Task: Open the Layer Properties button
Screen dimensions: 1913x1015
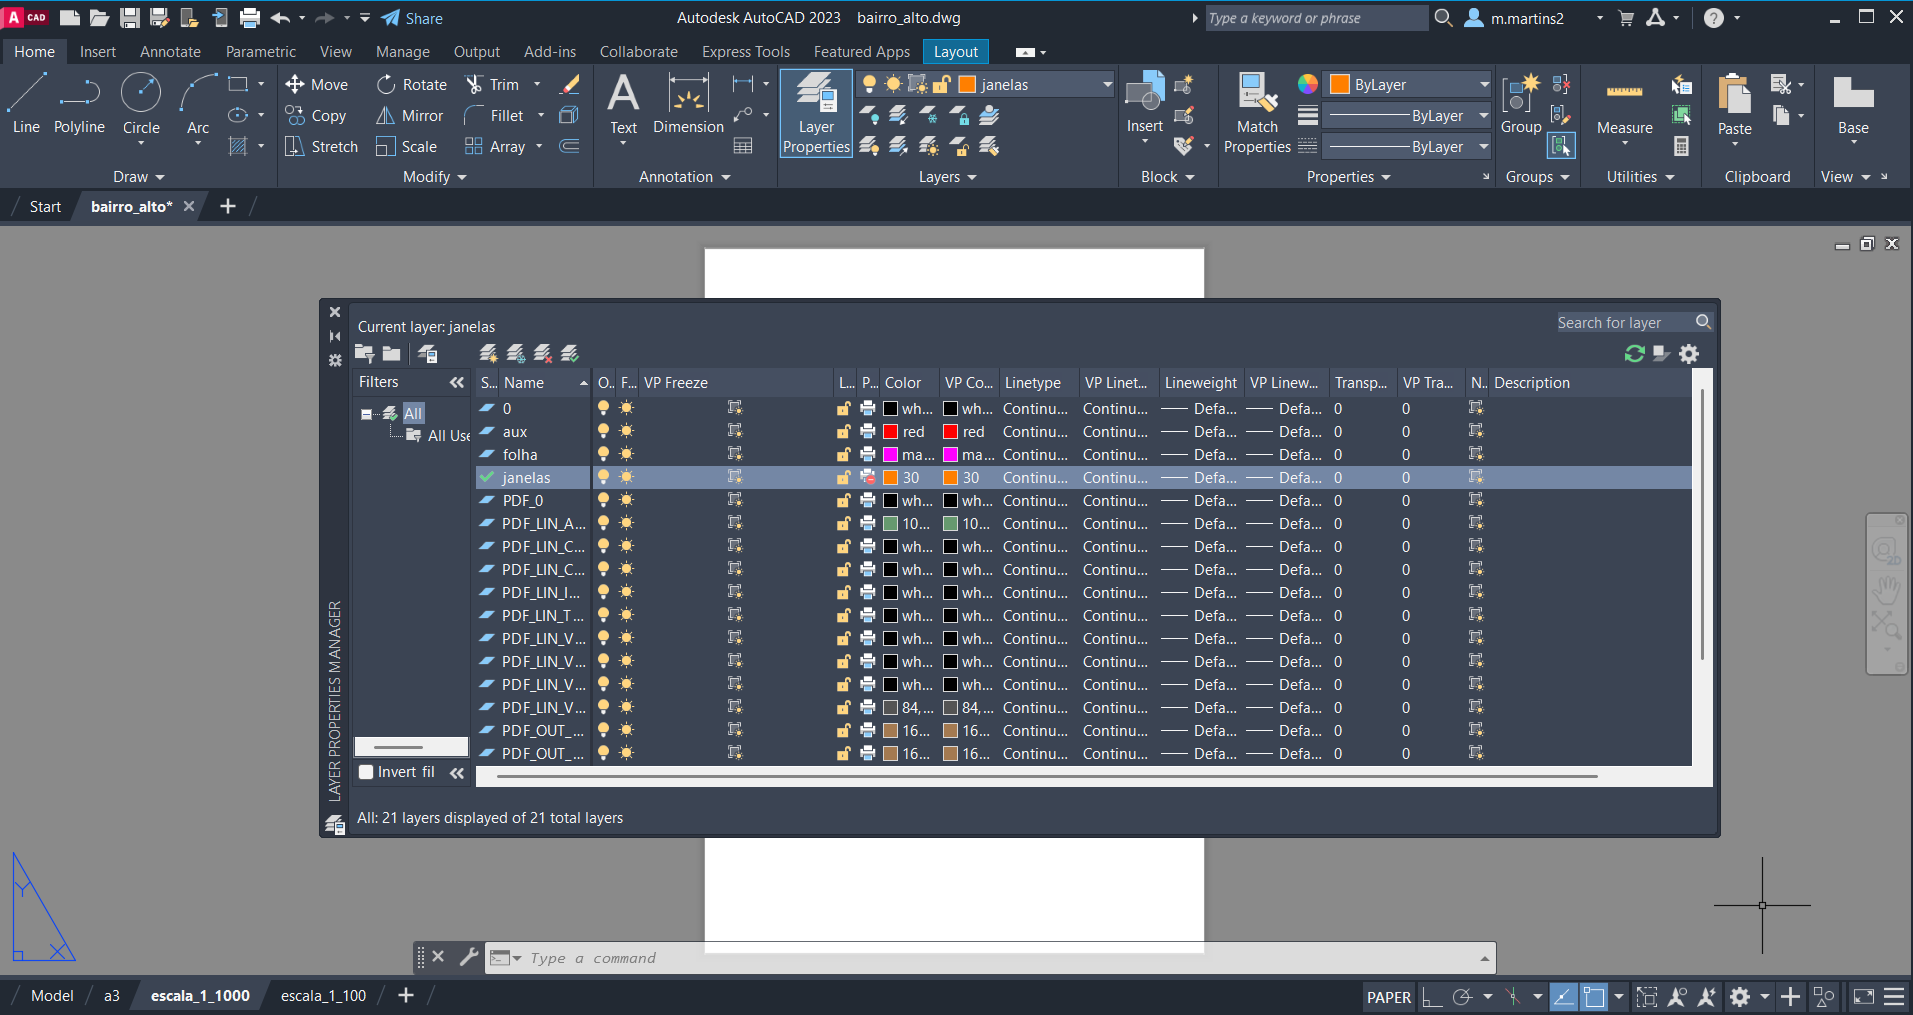Action: pos(816,113)
